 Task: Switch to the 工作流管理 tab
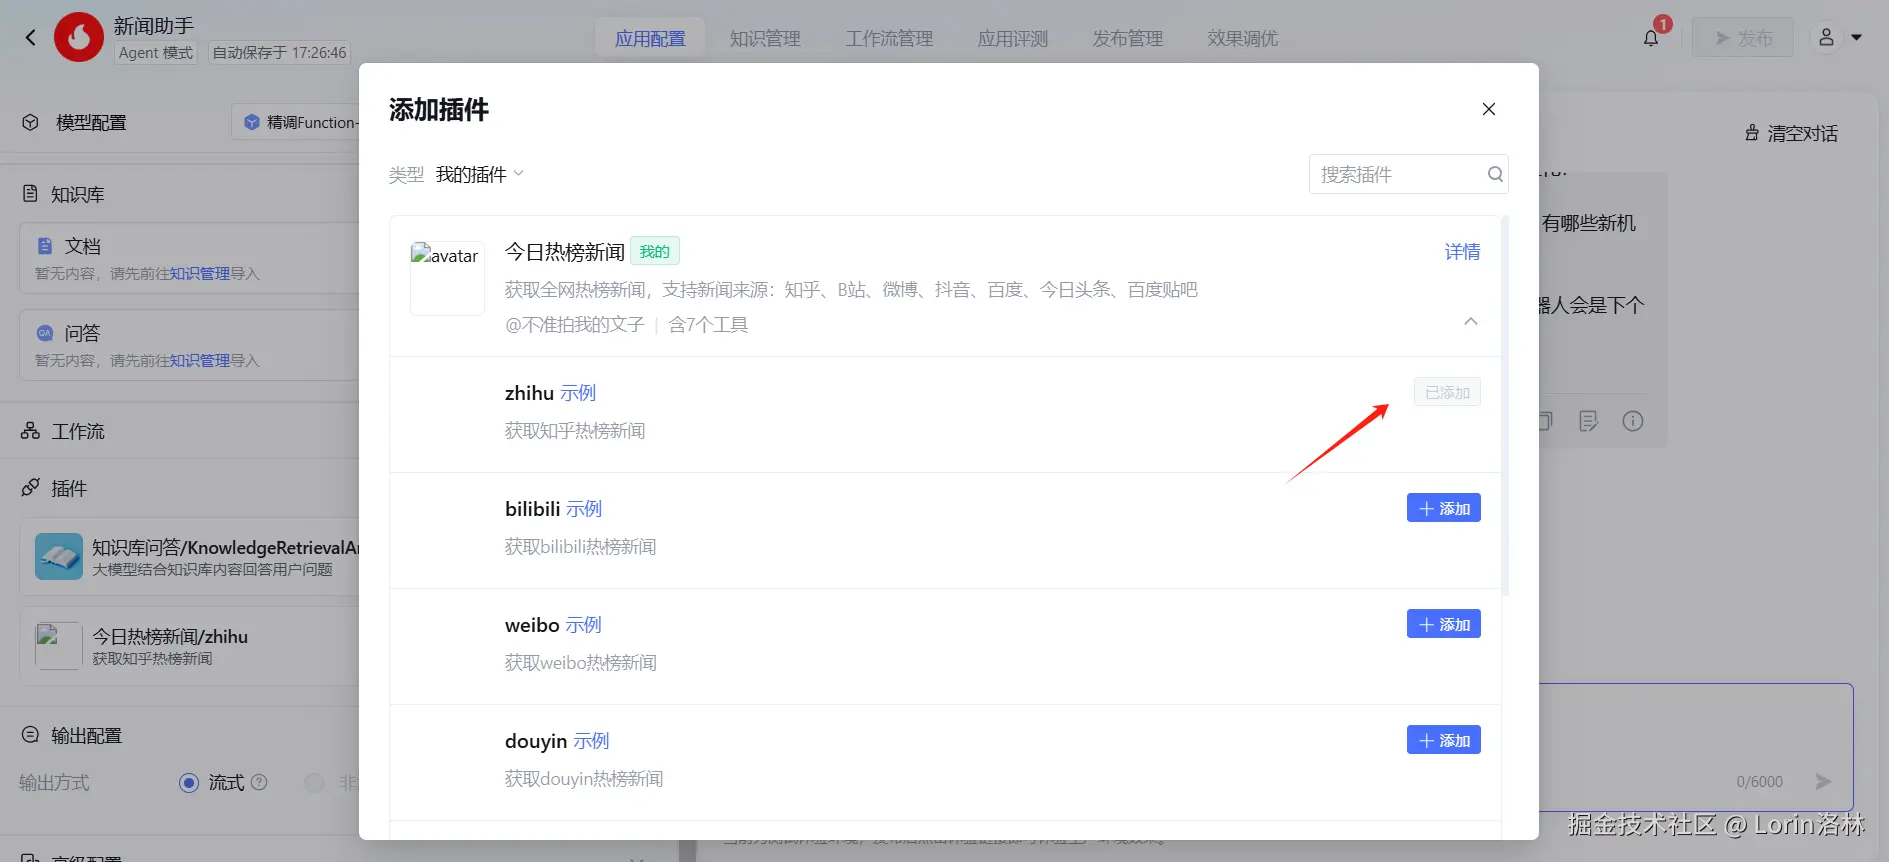(x=889, y=38)
